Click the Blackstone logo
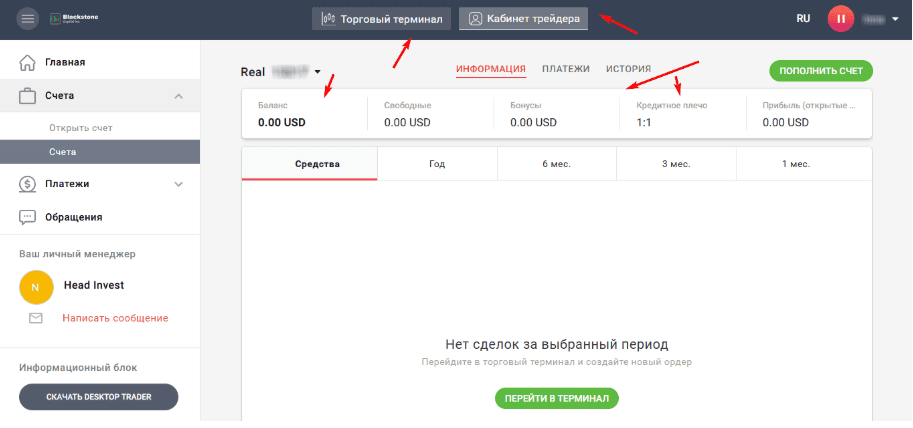 [x=74, y=19]
